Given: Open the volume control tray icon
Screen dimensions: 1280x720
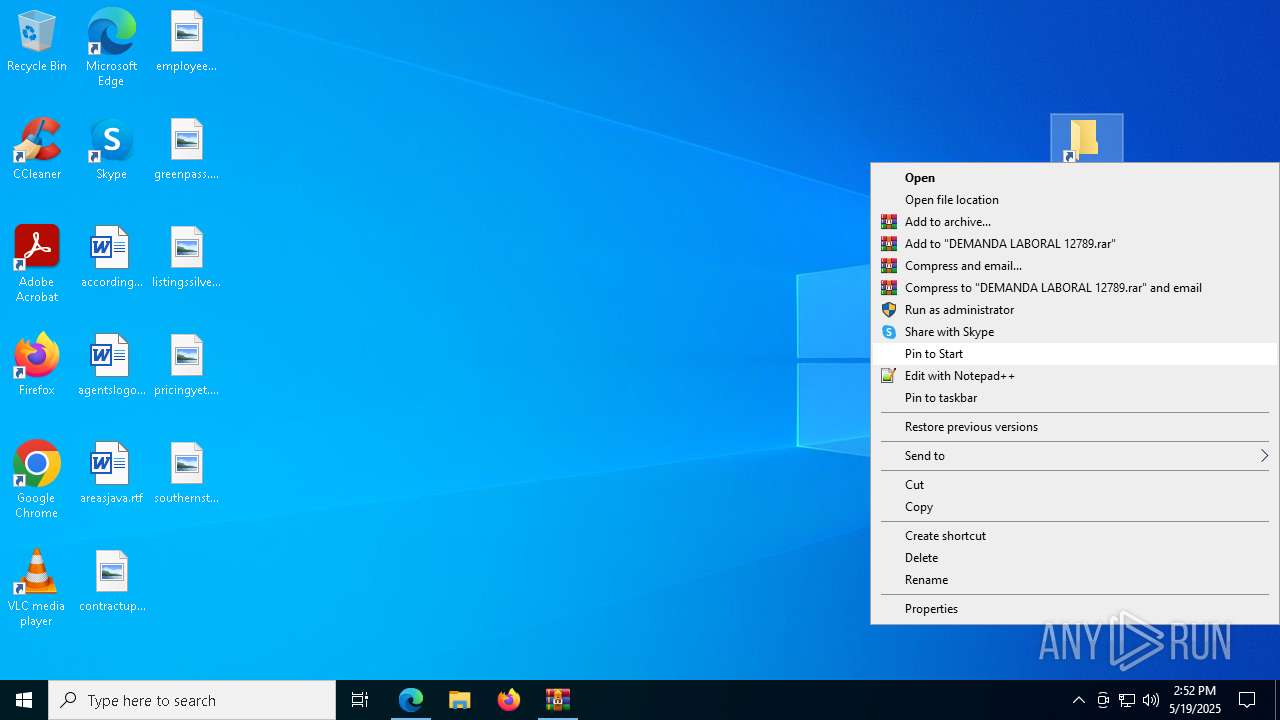Looking at the screenshot, I should 1151,700.
